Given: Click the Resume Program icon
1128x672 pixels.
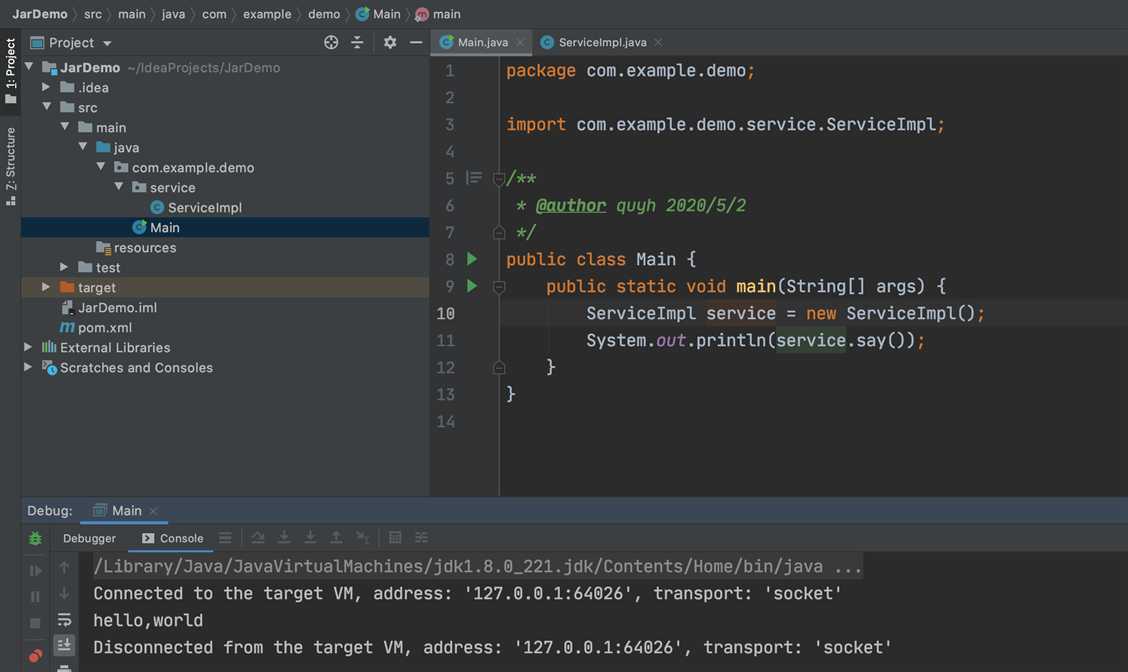Looking at the screenshot, I should (x=35, y=571).
